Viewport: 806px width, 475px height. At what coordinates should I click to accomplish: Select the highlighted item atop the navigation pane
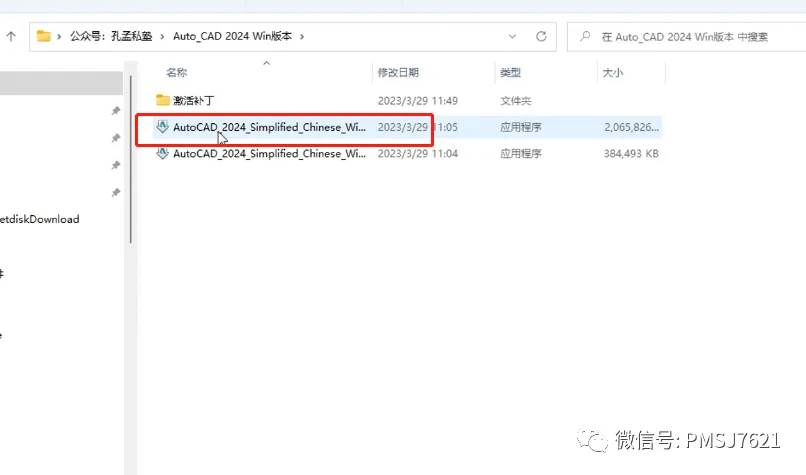[x=61, y=83]
